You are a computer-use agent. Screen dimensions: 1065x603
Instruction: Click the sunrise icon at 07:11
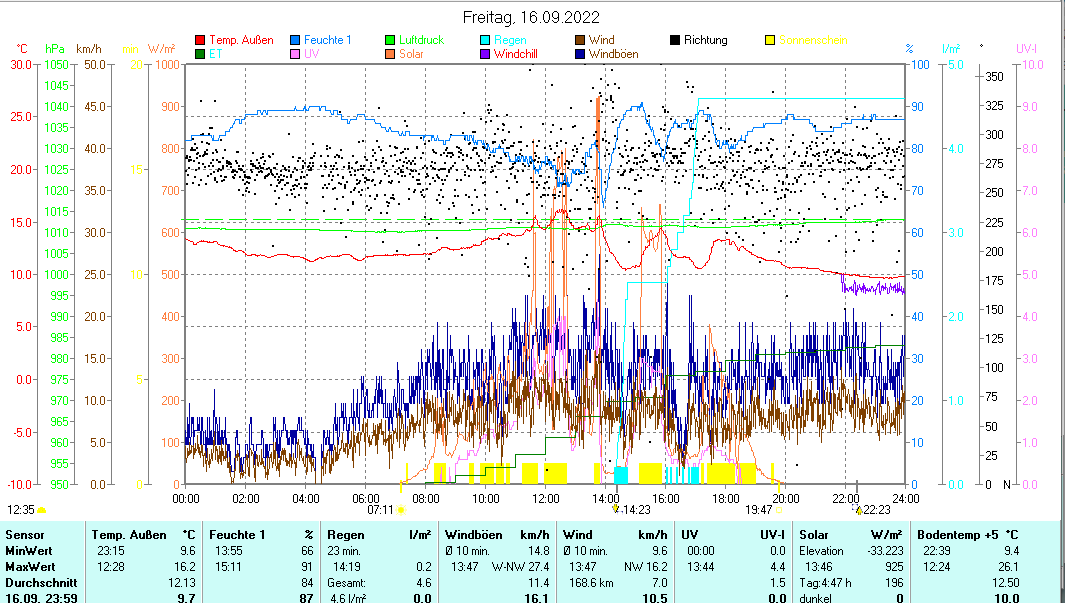point(401,509)
